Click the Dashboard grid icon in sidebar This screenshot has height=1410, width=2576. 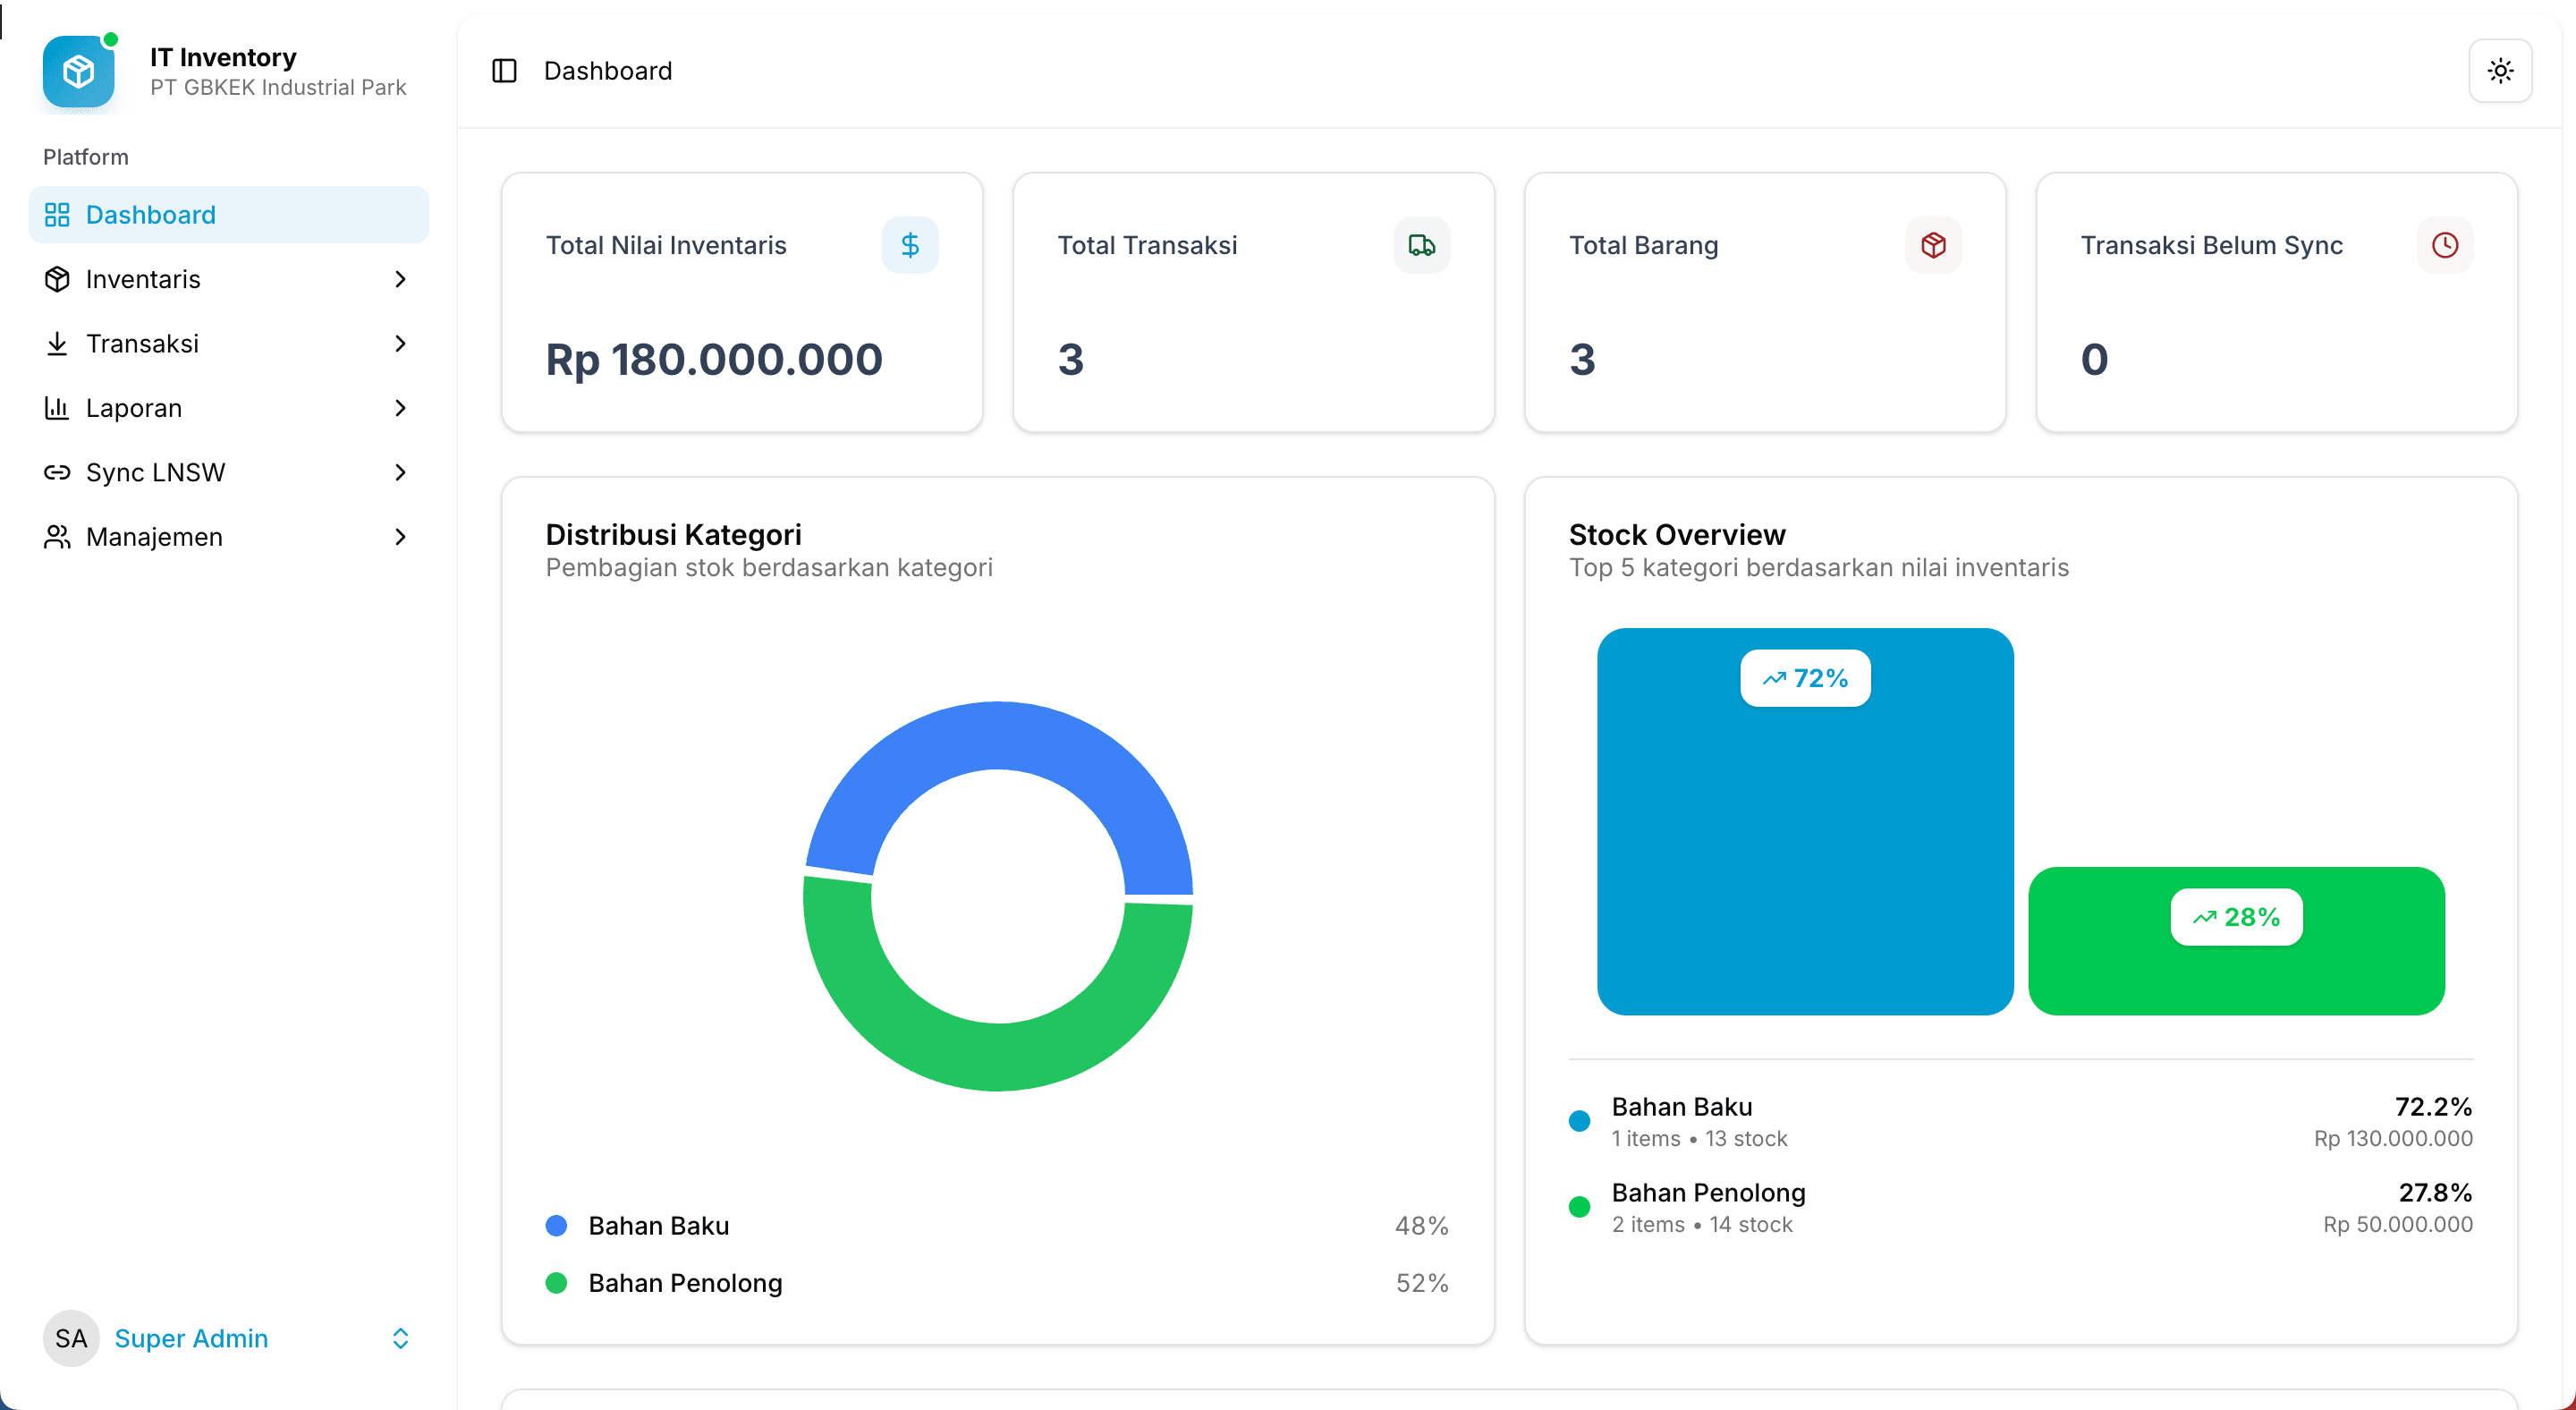coord(57,214)
